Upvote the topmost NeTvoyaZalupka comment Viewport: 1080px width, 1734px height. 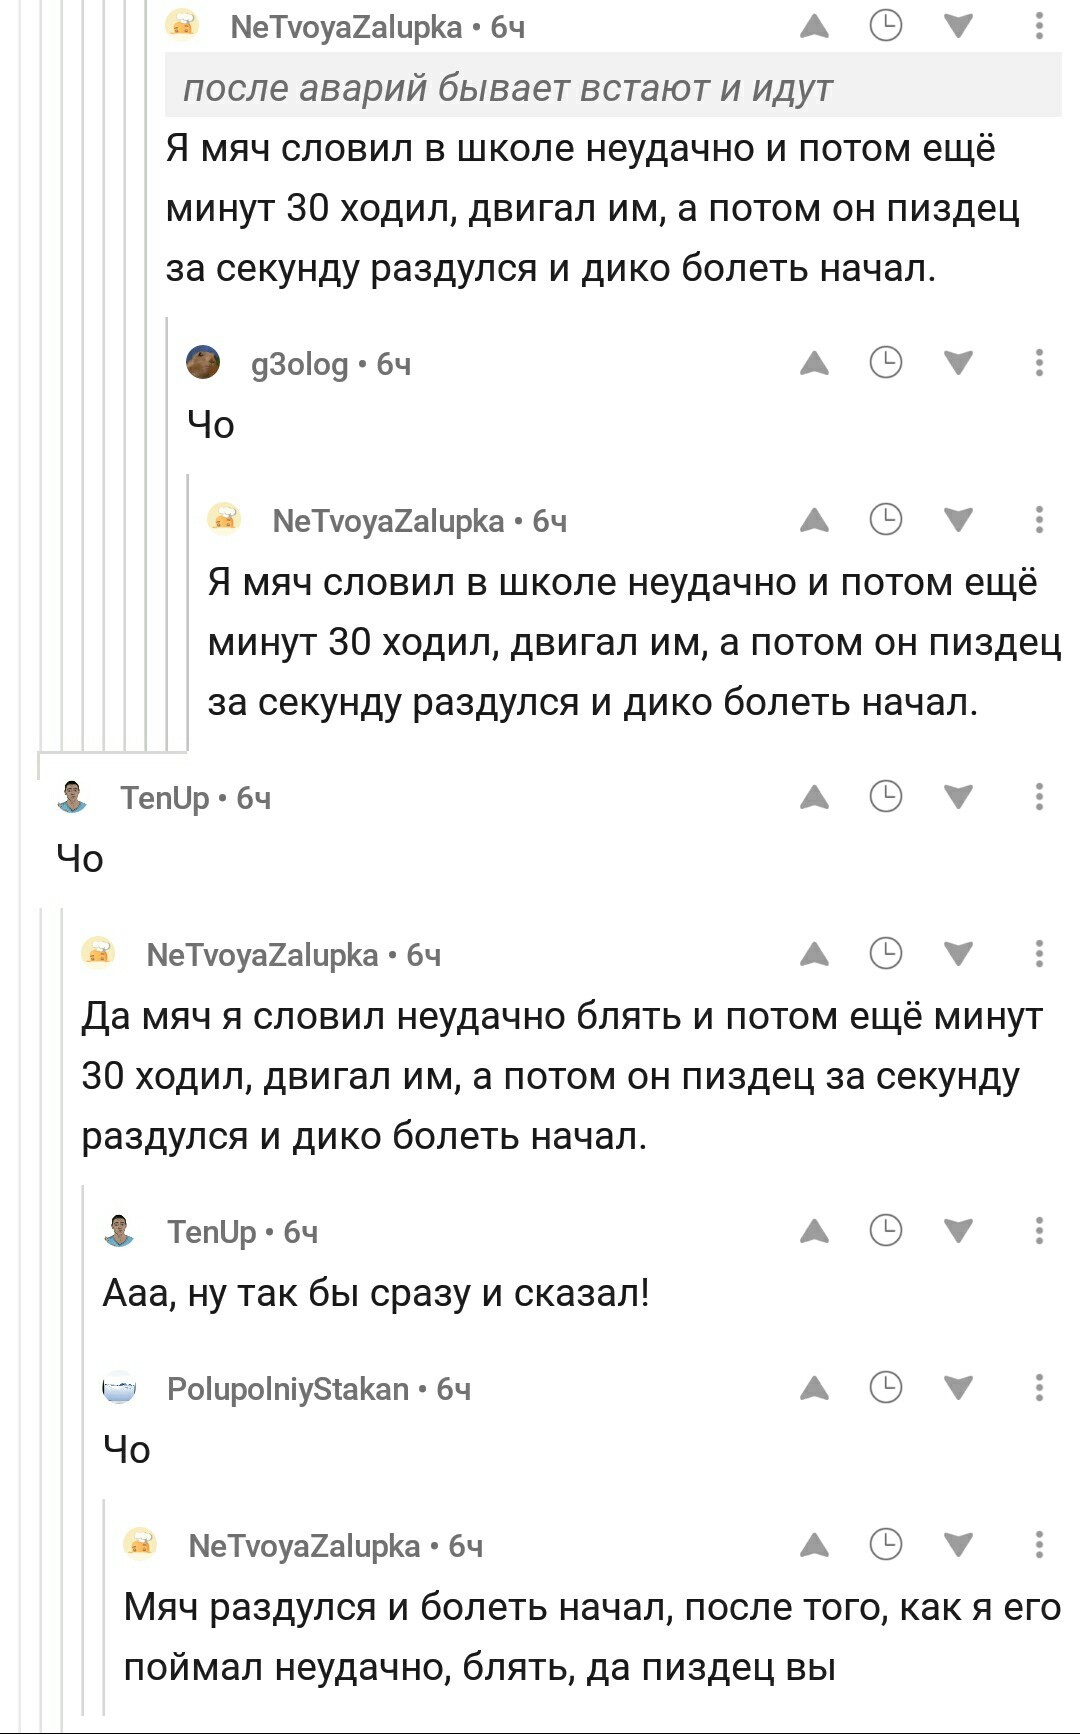point(815,26)
